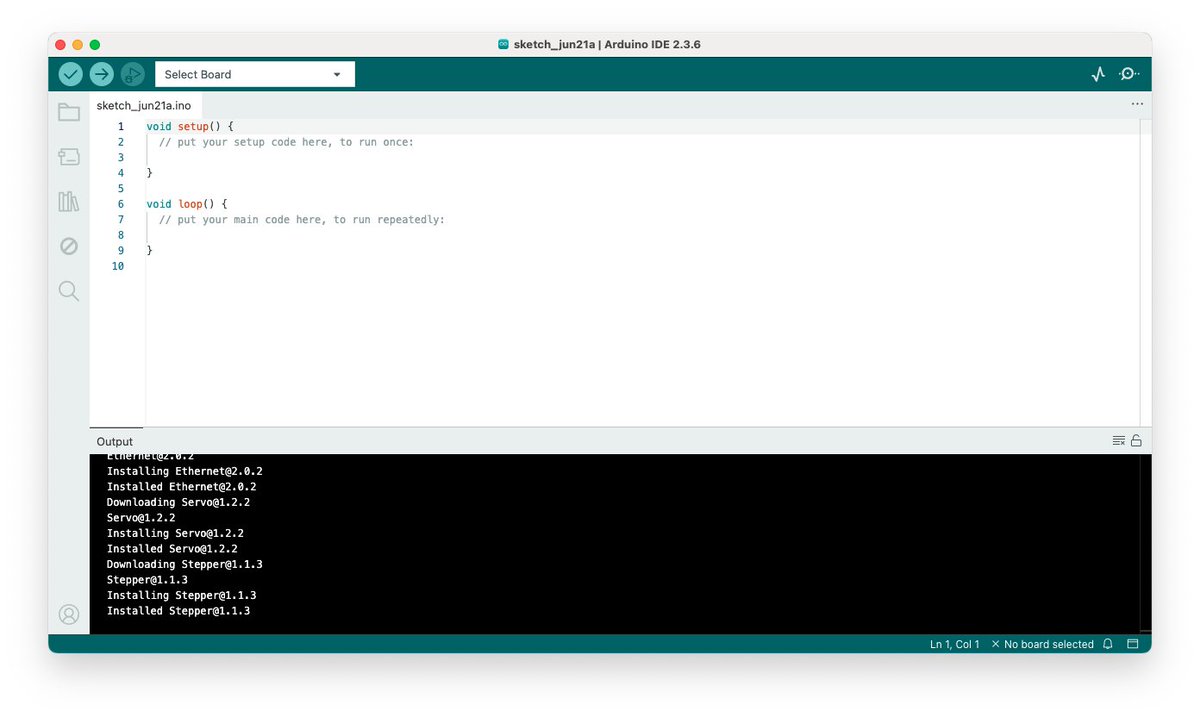The width and height of the screenshot is (1200, 717).
Task: Click line number 10 in gutter
Action: tap(118, 266)
